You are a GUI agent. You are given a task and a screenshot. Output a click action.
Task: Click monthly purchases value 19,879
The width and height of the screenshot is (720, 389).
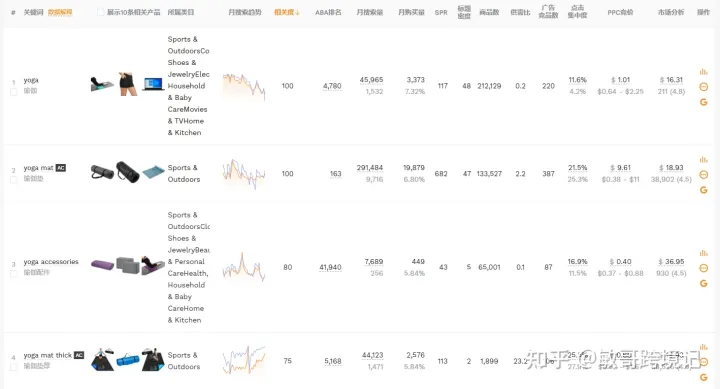tap(414, 168)
